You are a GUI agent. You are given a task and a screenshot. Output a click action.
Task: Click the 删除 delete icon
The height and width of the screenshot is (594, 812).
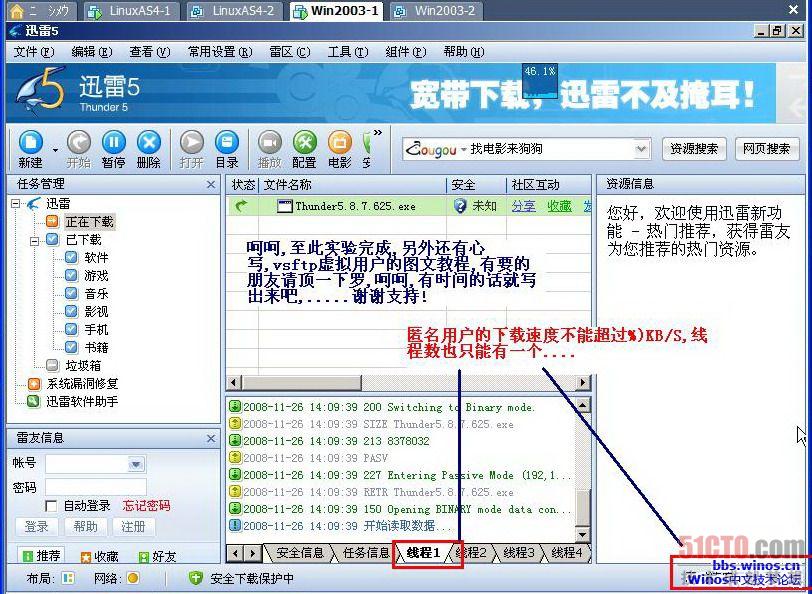point(149,142)
